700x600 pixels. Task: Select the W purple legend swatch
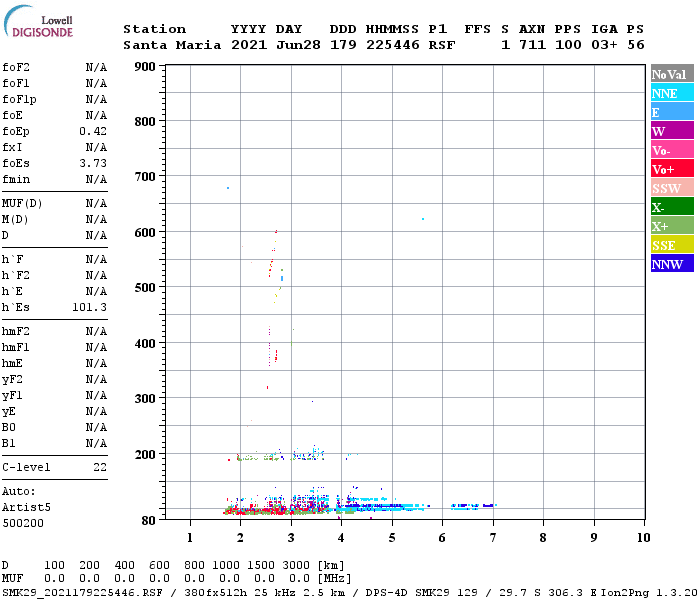672,131
